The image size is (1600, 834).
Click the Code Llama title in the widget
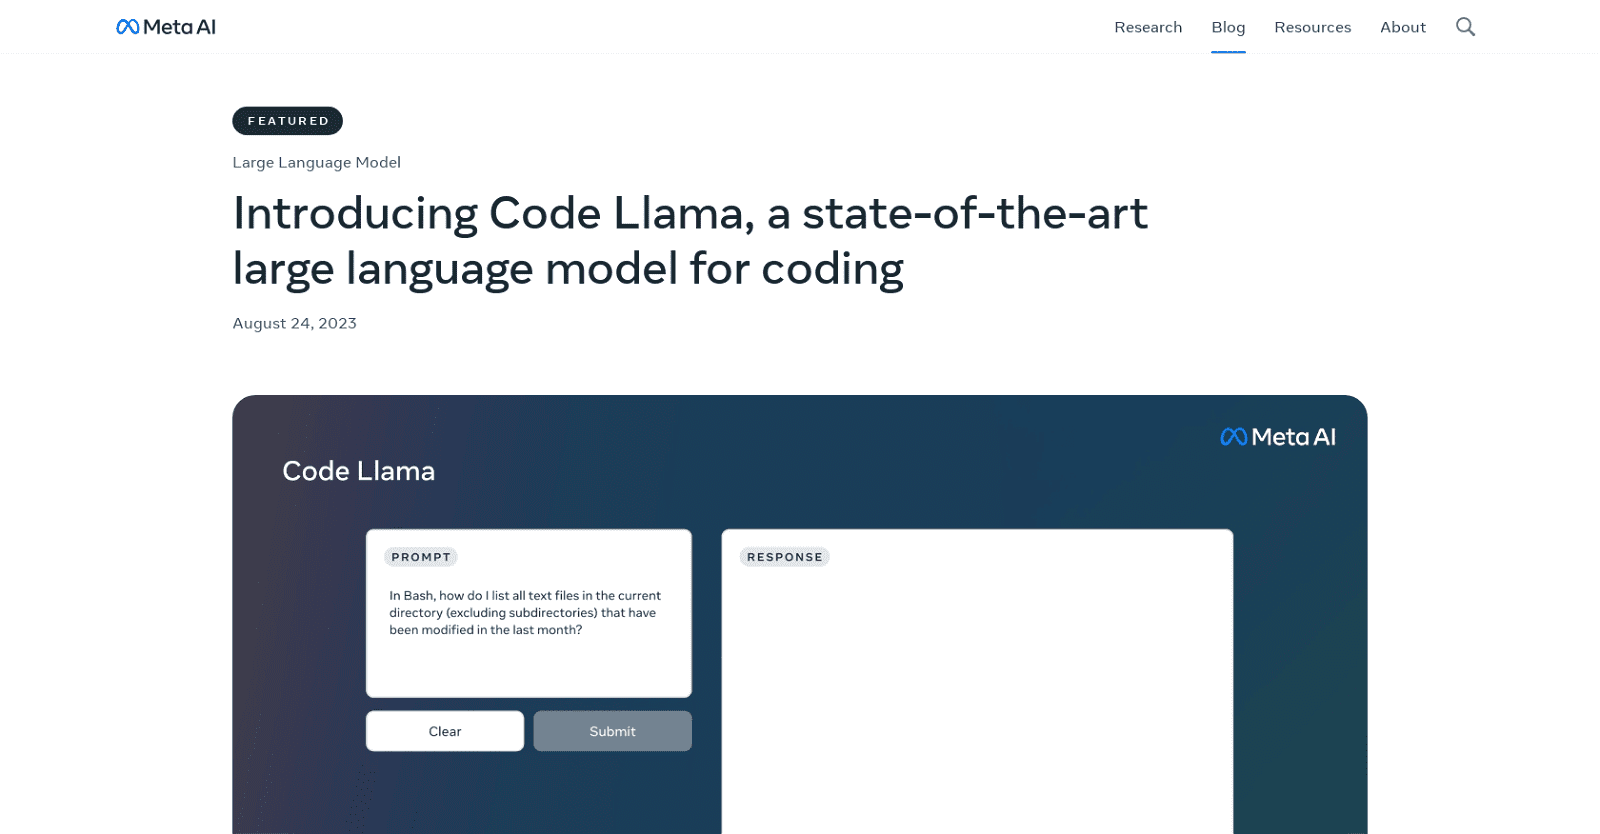358,470
